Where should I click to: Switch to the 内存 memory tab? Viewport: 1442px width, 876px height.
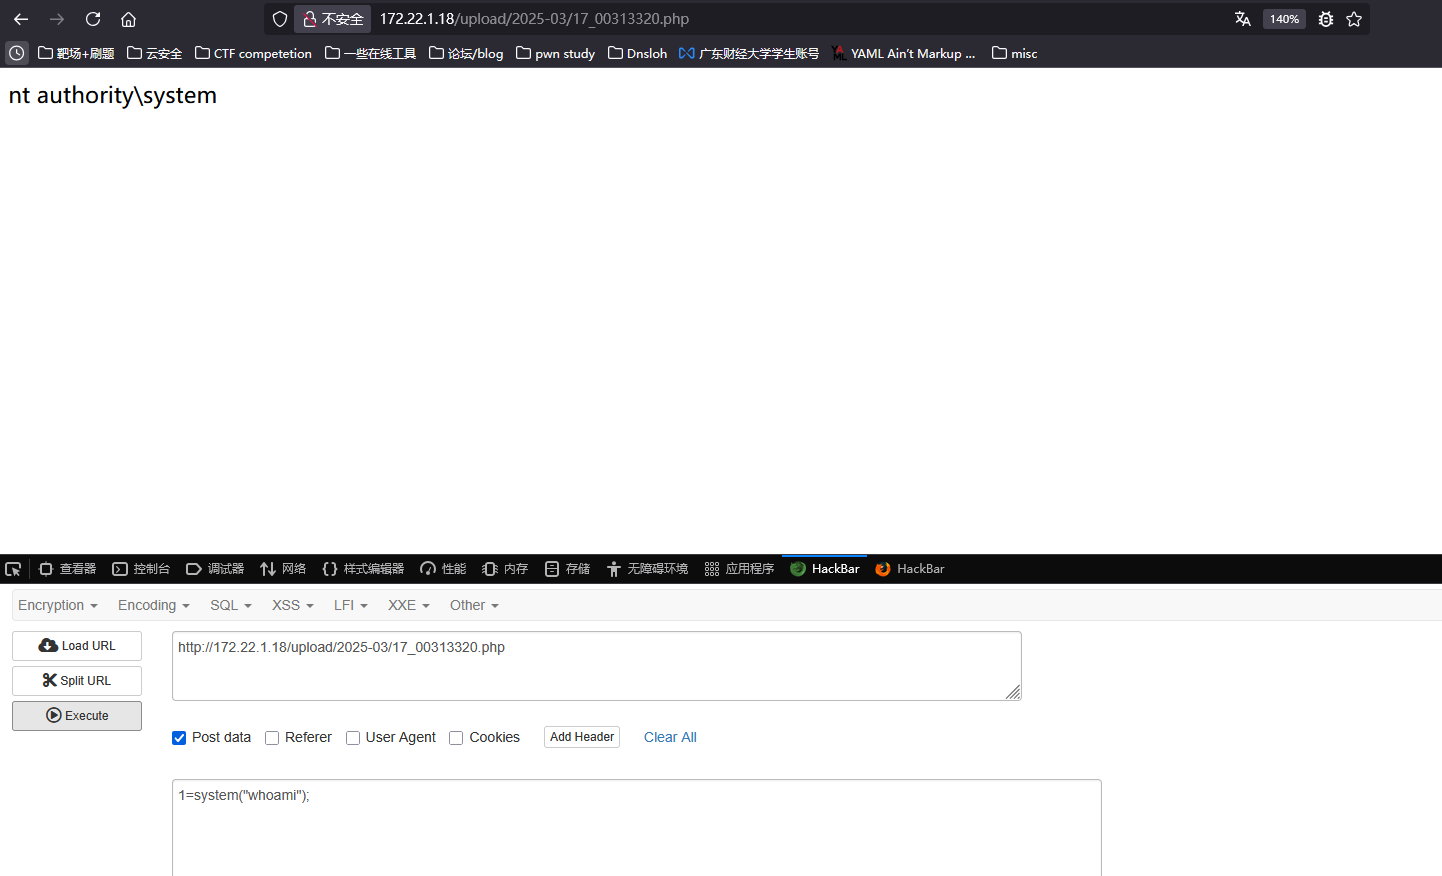click(505, 569)
